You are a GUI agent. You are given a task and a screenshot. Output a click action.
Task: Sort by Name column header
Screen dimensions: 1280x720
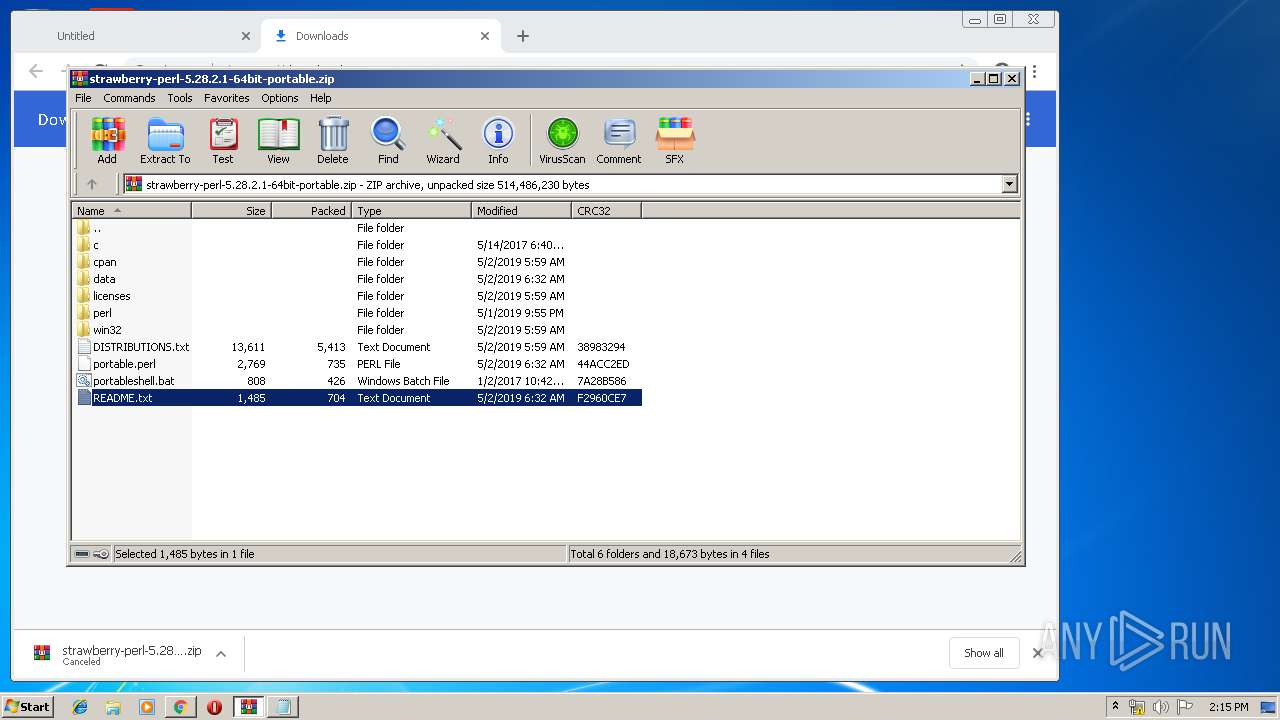click(132, 211)
